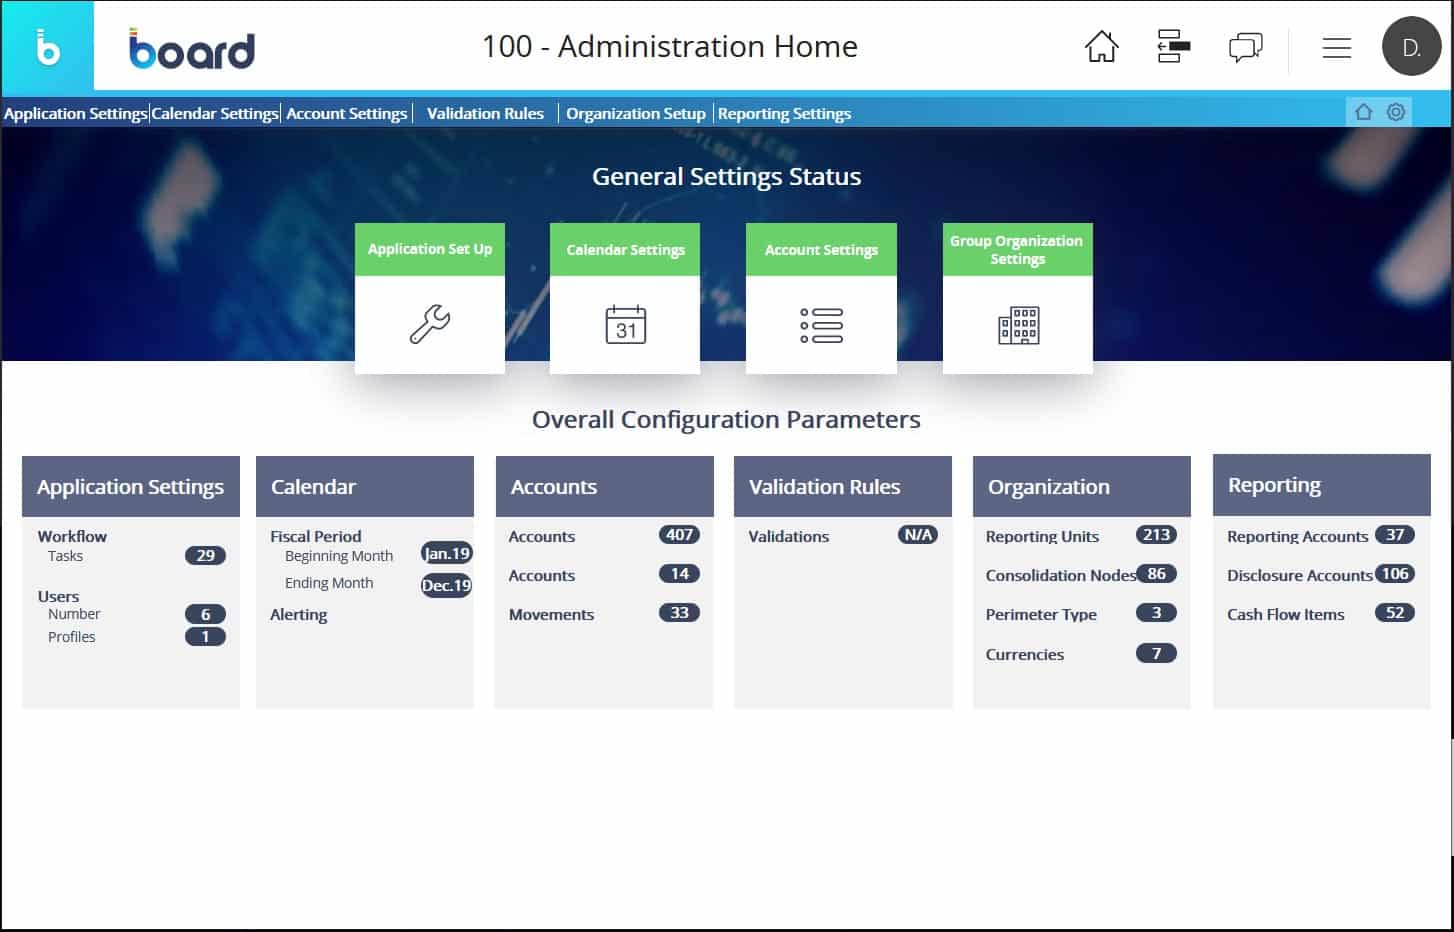Image resolution: width=1454 pixels, height=932 pixels.
Task: Click the Reporting Accounts 37 badge
Action: point(1396,535)
